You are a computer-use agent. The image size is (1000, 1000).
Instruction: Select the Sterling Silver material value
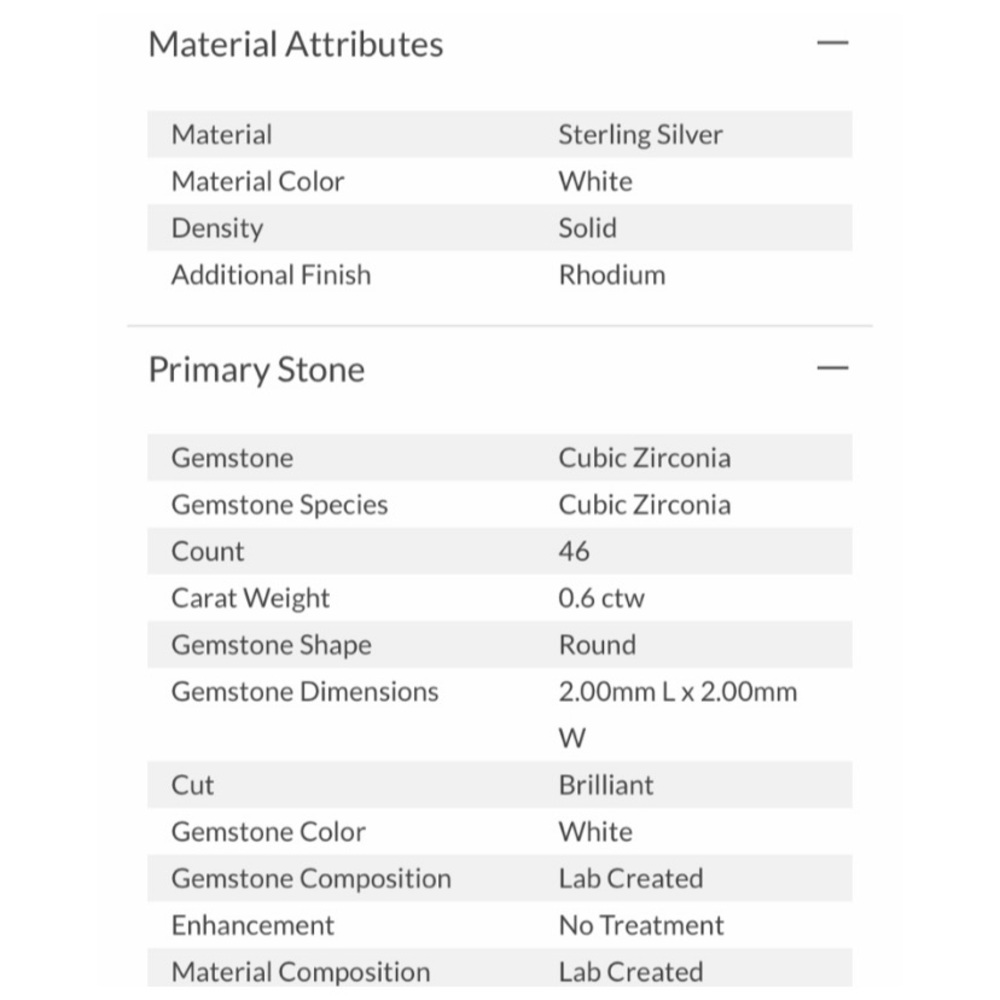tap(640, 135)
